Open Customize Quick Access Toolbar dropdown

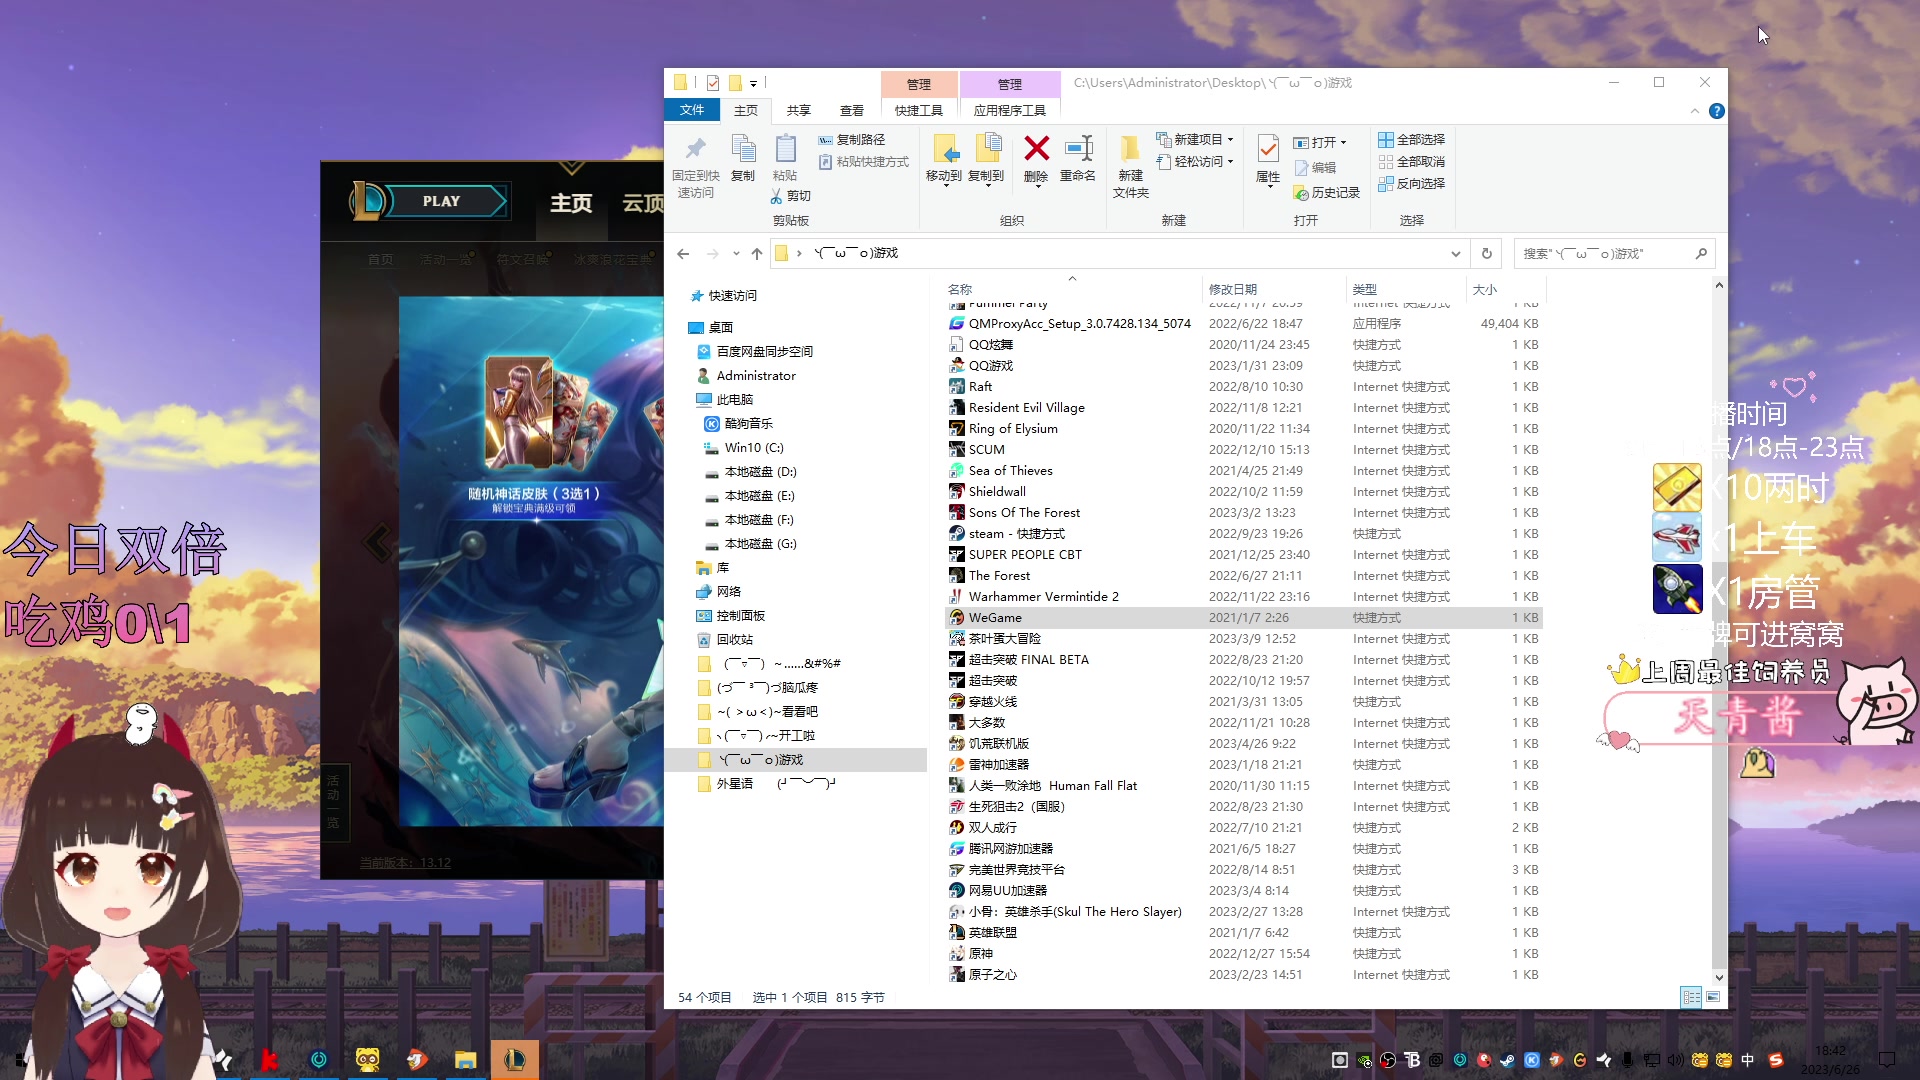click(x=754, y=84)
